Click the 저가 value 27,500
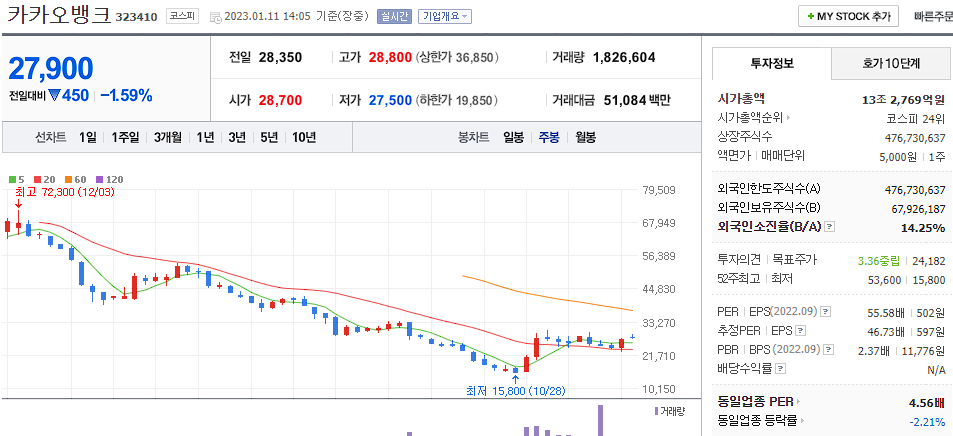953x436 pixels. point(390,100)
